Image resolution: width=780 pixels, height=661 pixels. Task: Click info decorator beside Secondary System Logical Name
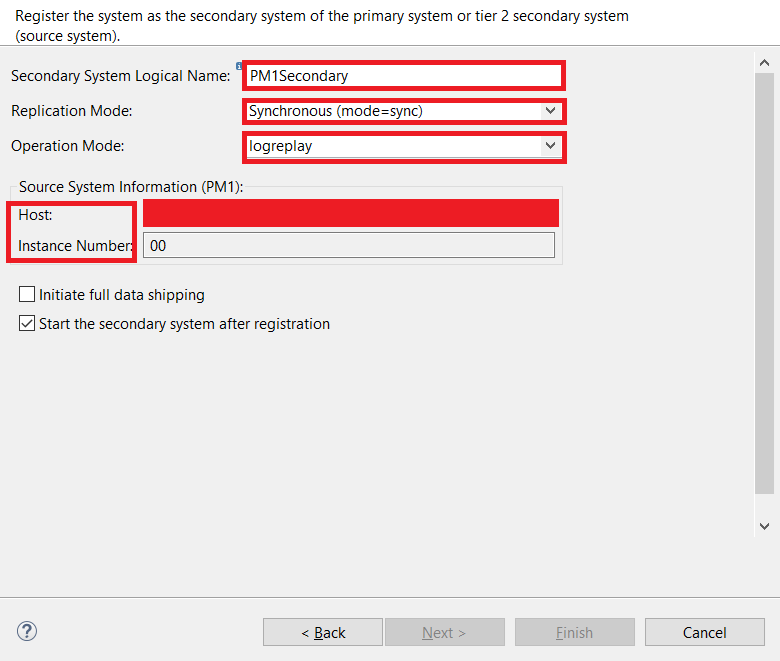[239, 66]
